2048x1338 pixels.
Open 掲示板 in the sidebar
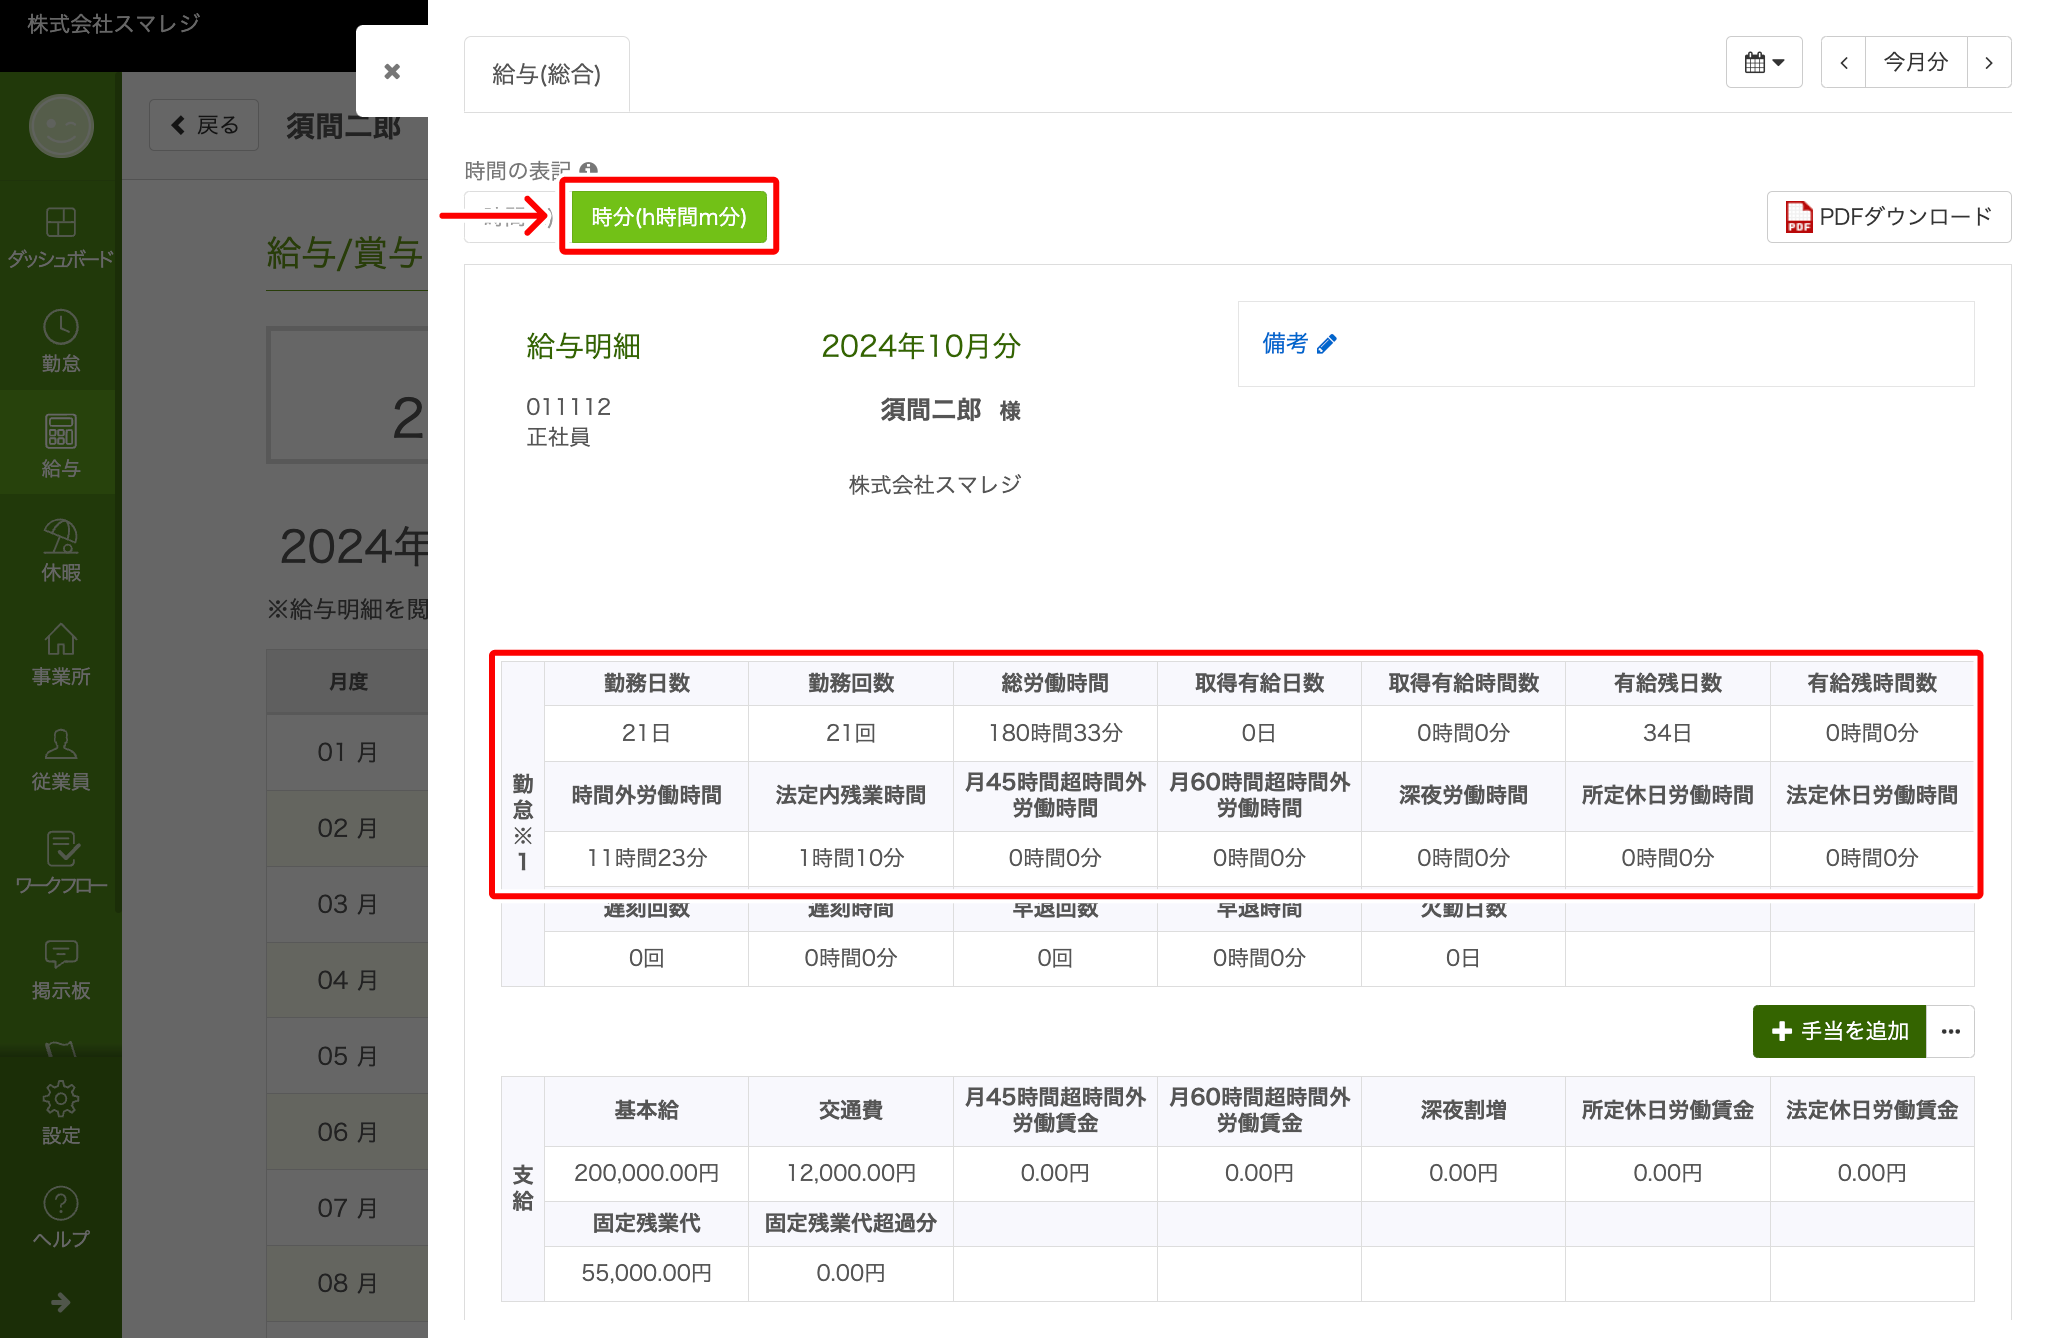[x=60, y=968]
